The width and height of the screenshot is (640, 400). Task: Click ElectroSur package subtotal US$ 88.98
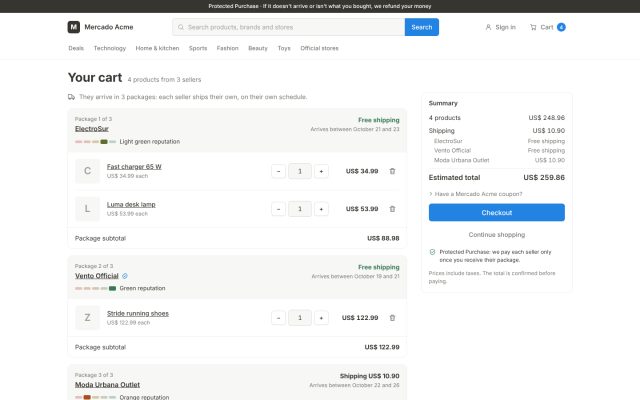(383, 238)
